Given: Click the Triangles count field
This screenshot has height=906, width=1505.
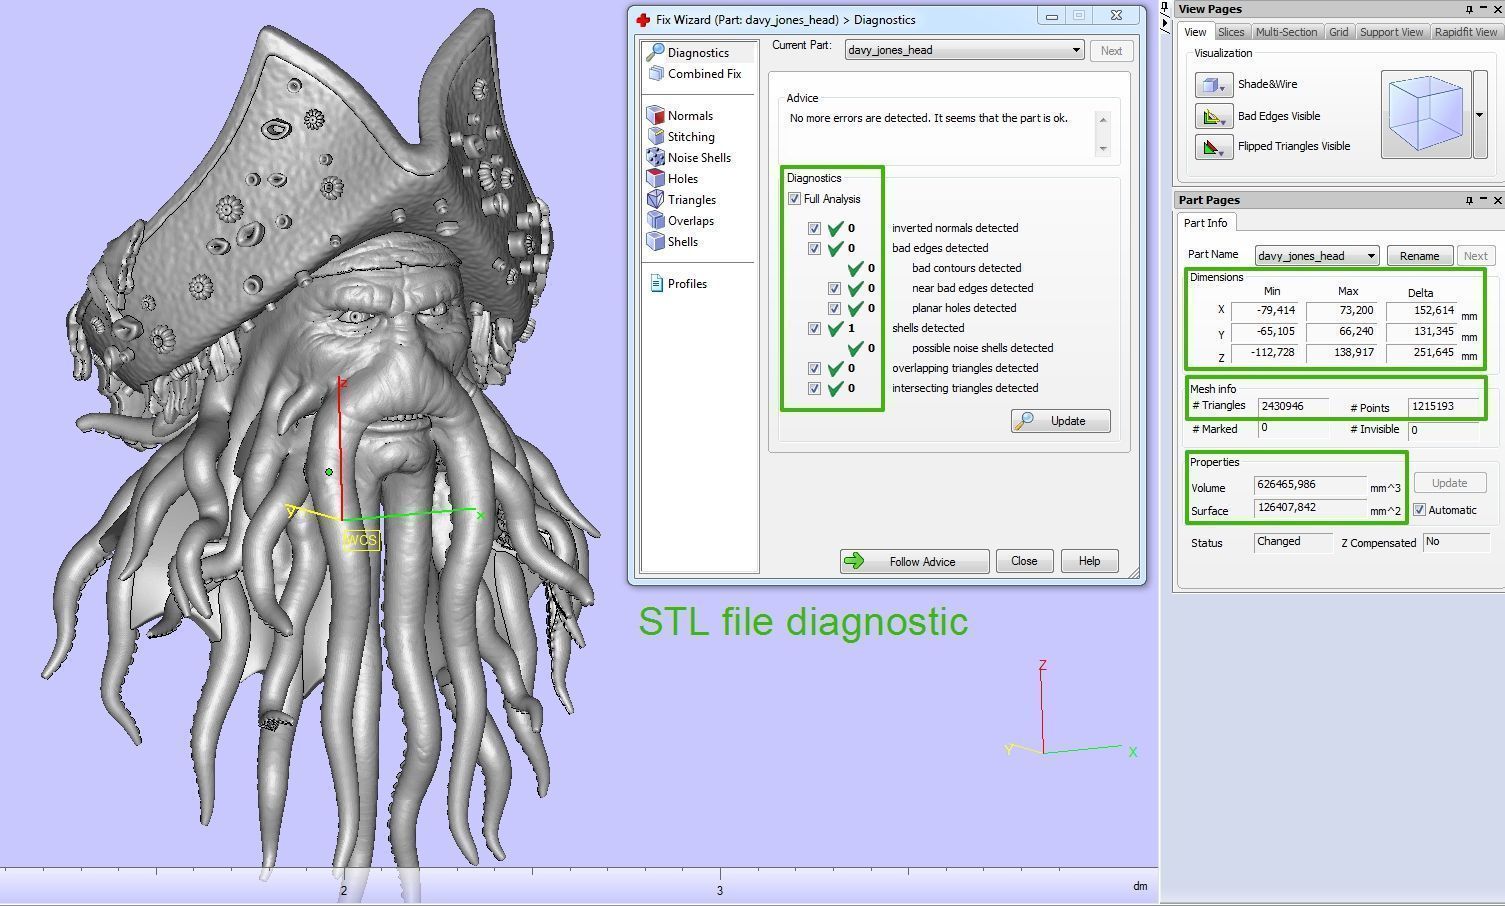Looking at the screenshot, I should pyautogui.click(x=1293, y=406).
